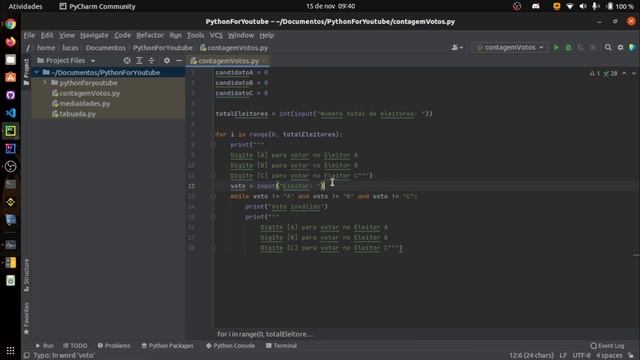Open the Terminal tool window

[x=281, y=346]
